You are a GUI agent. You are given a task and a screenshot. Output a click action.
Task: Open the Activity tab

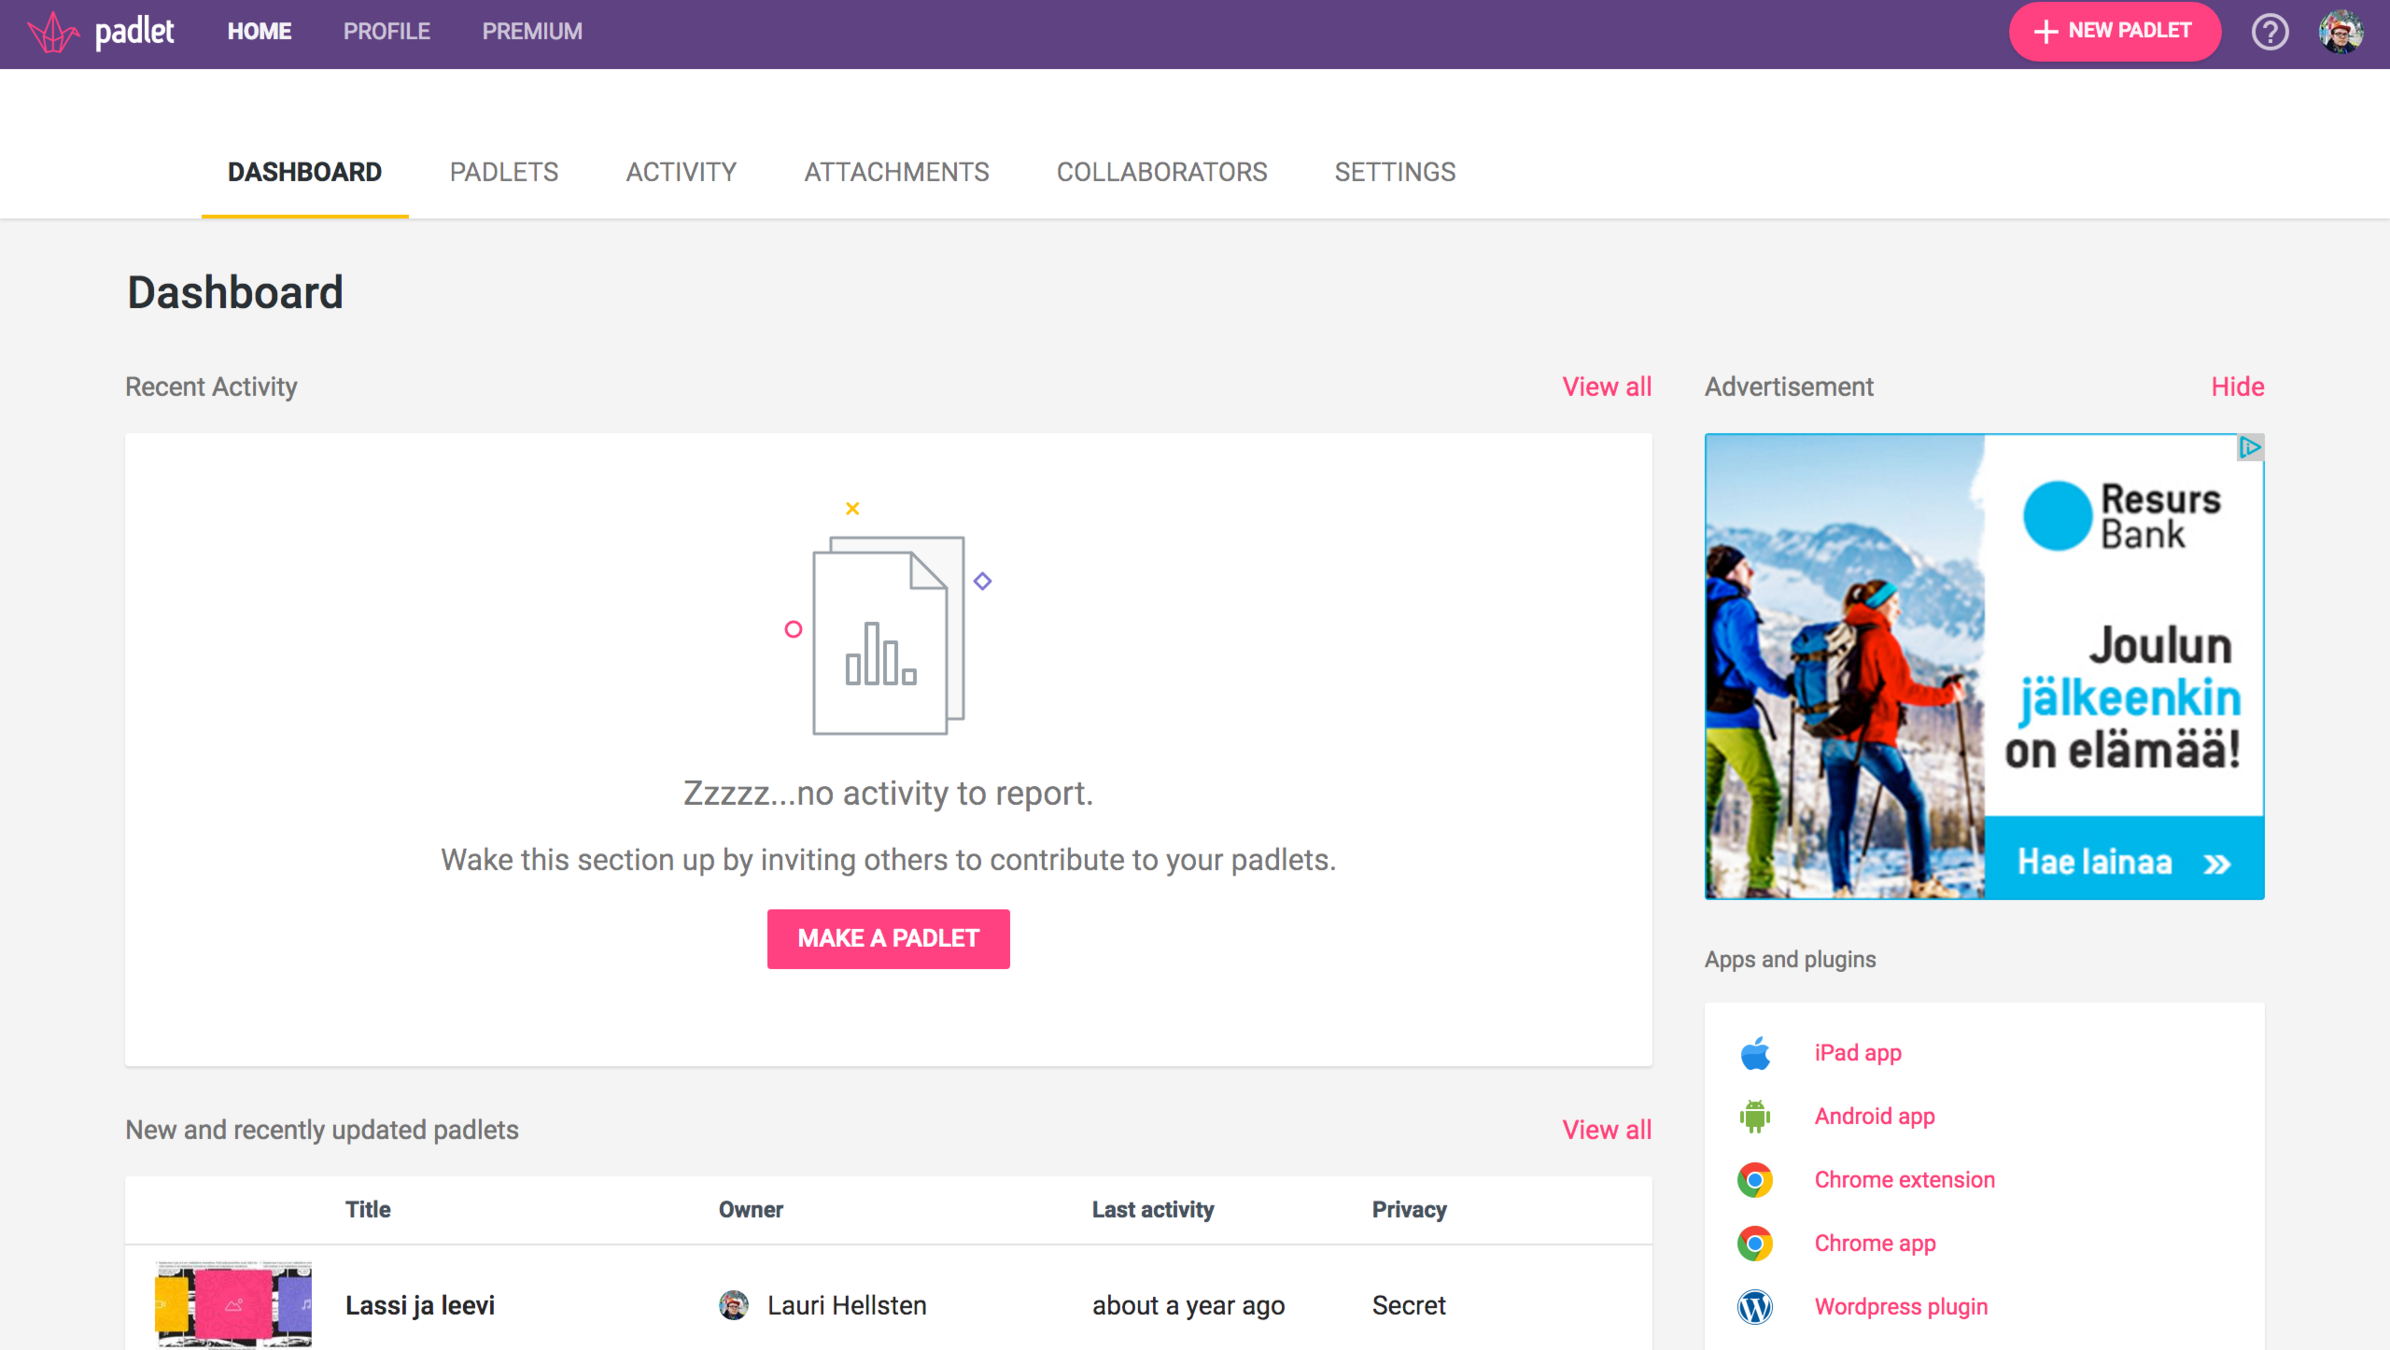tap(681, 172)
